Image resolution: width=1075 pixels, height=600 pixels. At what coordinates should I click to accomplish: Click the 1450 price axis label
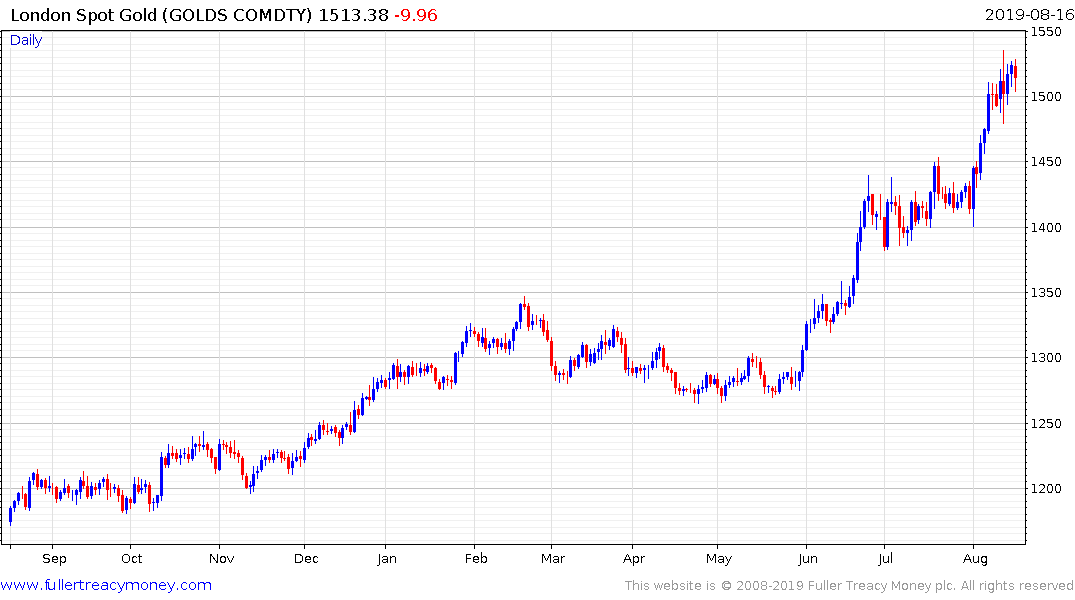tap(1046, 162)
